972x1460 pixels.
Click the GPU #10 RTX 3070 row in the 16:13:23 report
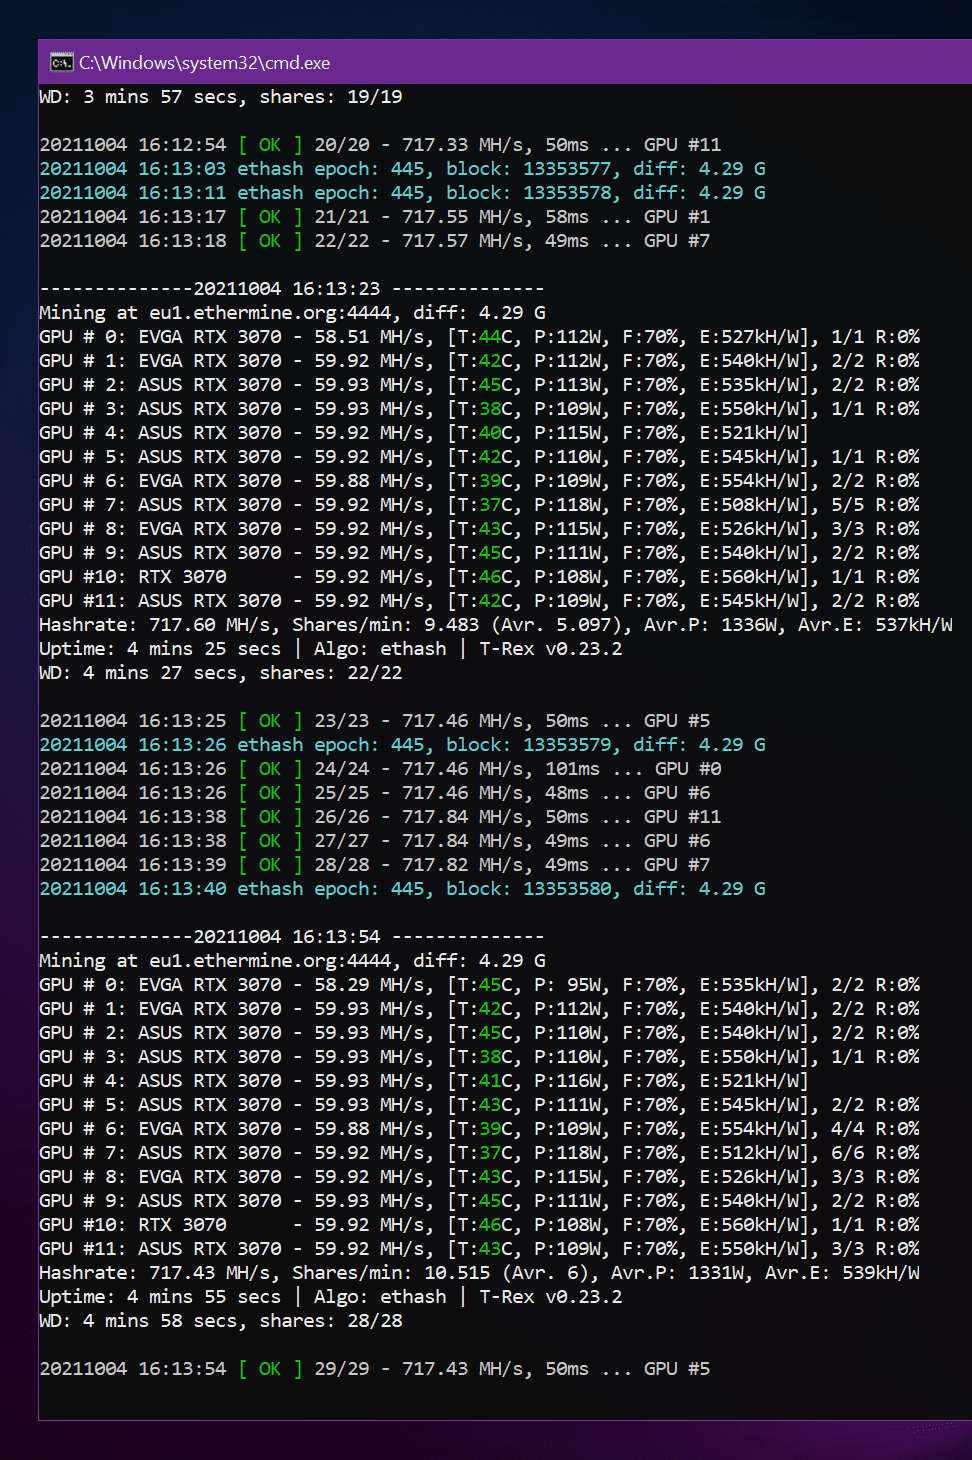click(x=479, y=577)
